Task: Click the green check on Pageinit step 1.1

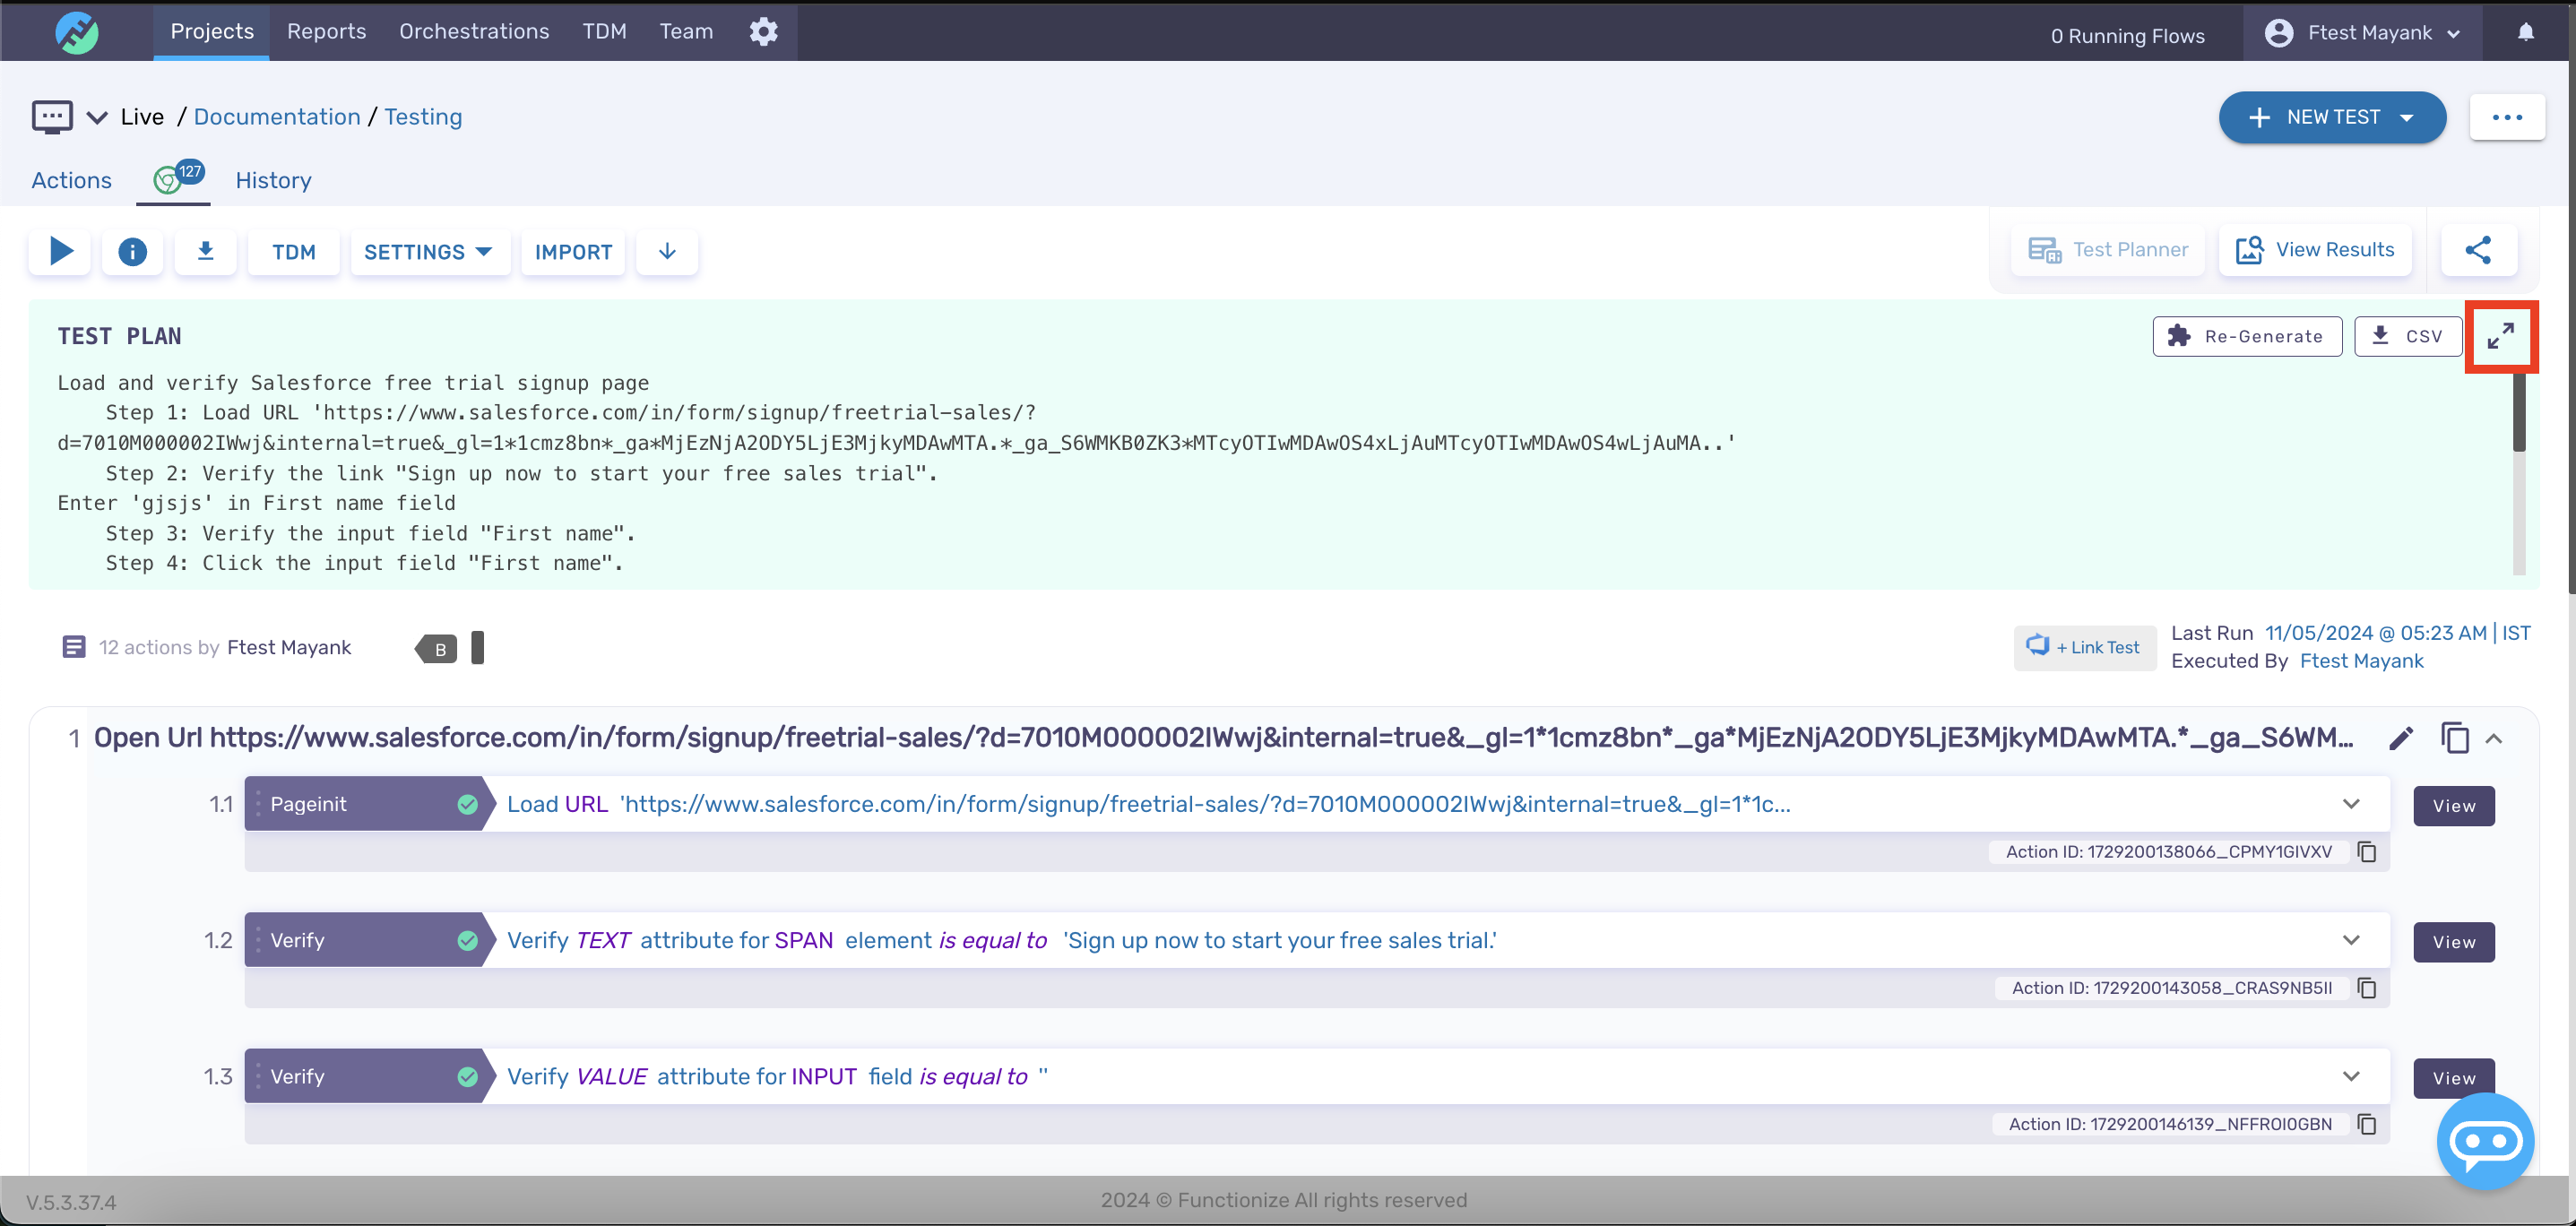Action: pyautogui.click(x=467, y=804)
